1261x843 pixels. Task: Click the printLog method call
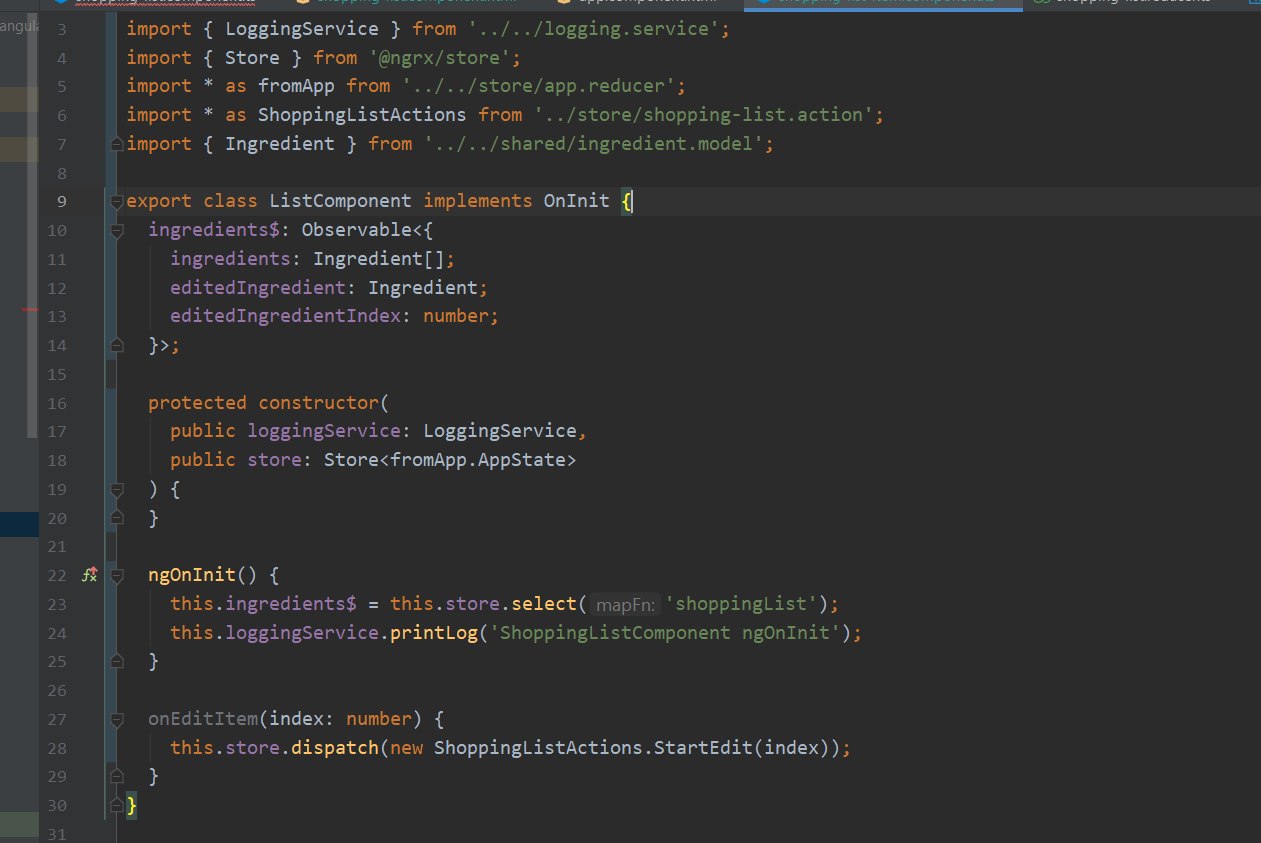pos(433,633)
